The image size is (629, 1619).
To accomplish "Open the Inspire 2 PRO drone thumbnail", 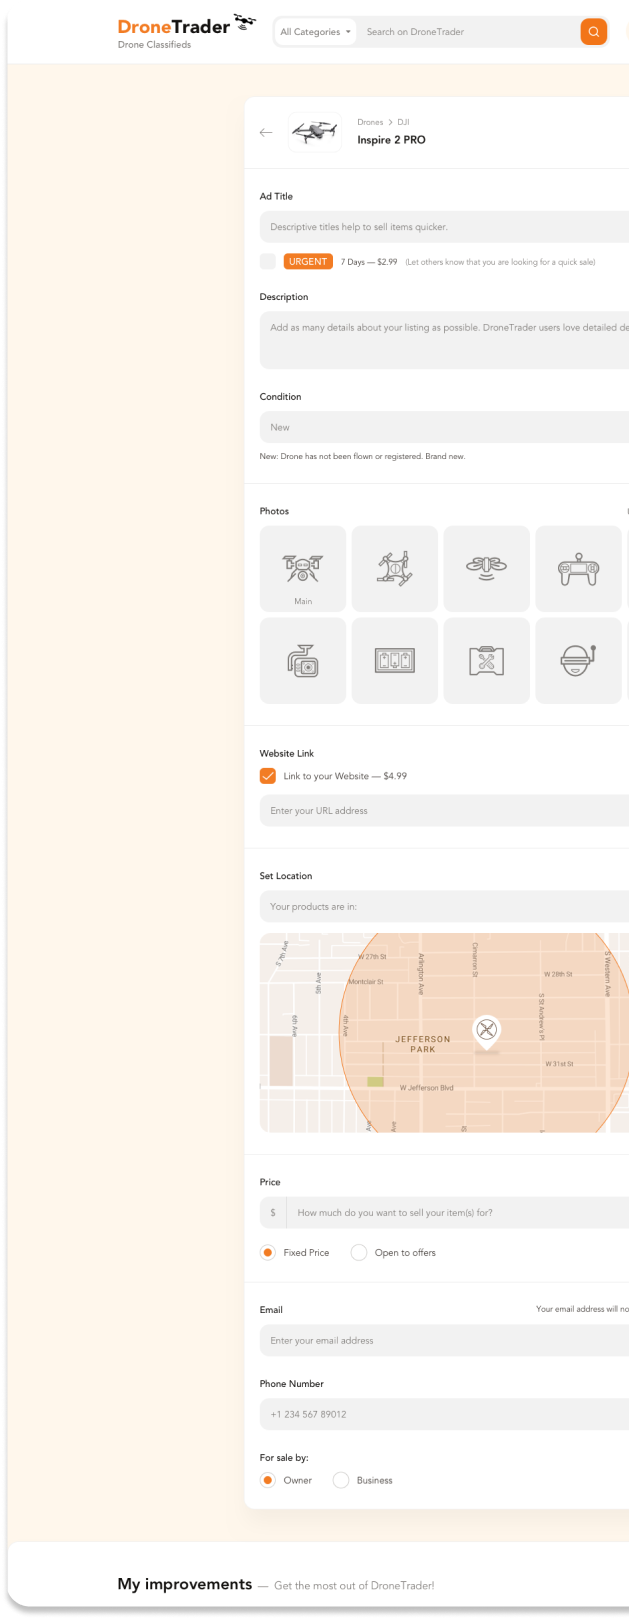I will 314,131.
